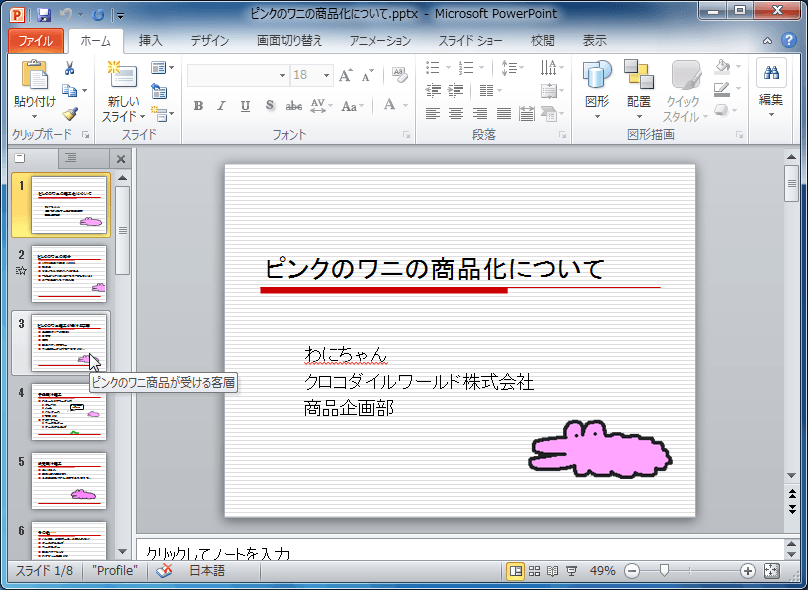Click the zoom in plus button
The image size is (808, 590).
pos(747,570)
